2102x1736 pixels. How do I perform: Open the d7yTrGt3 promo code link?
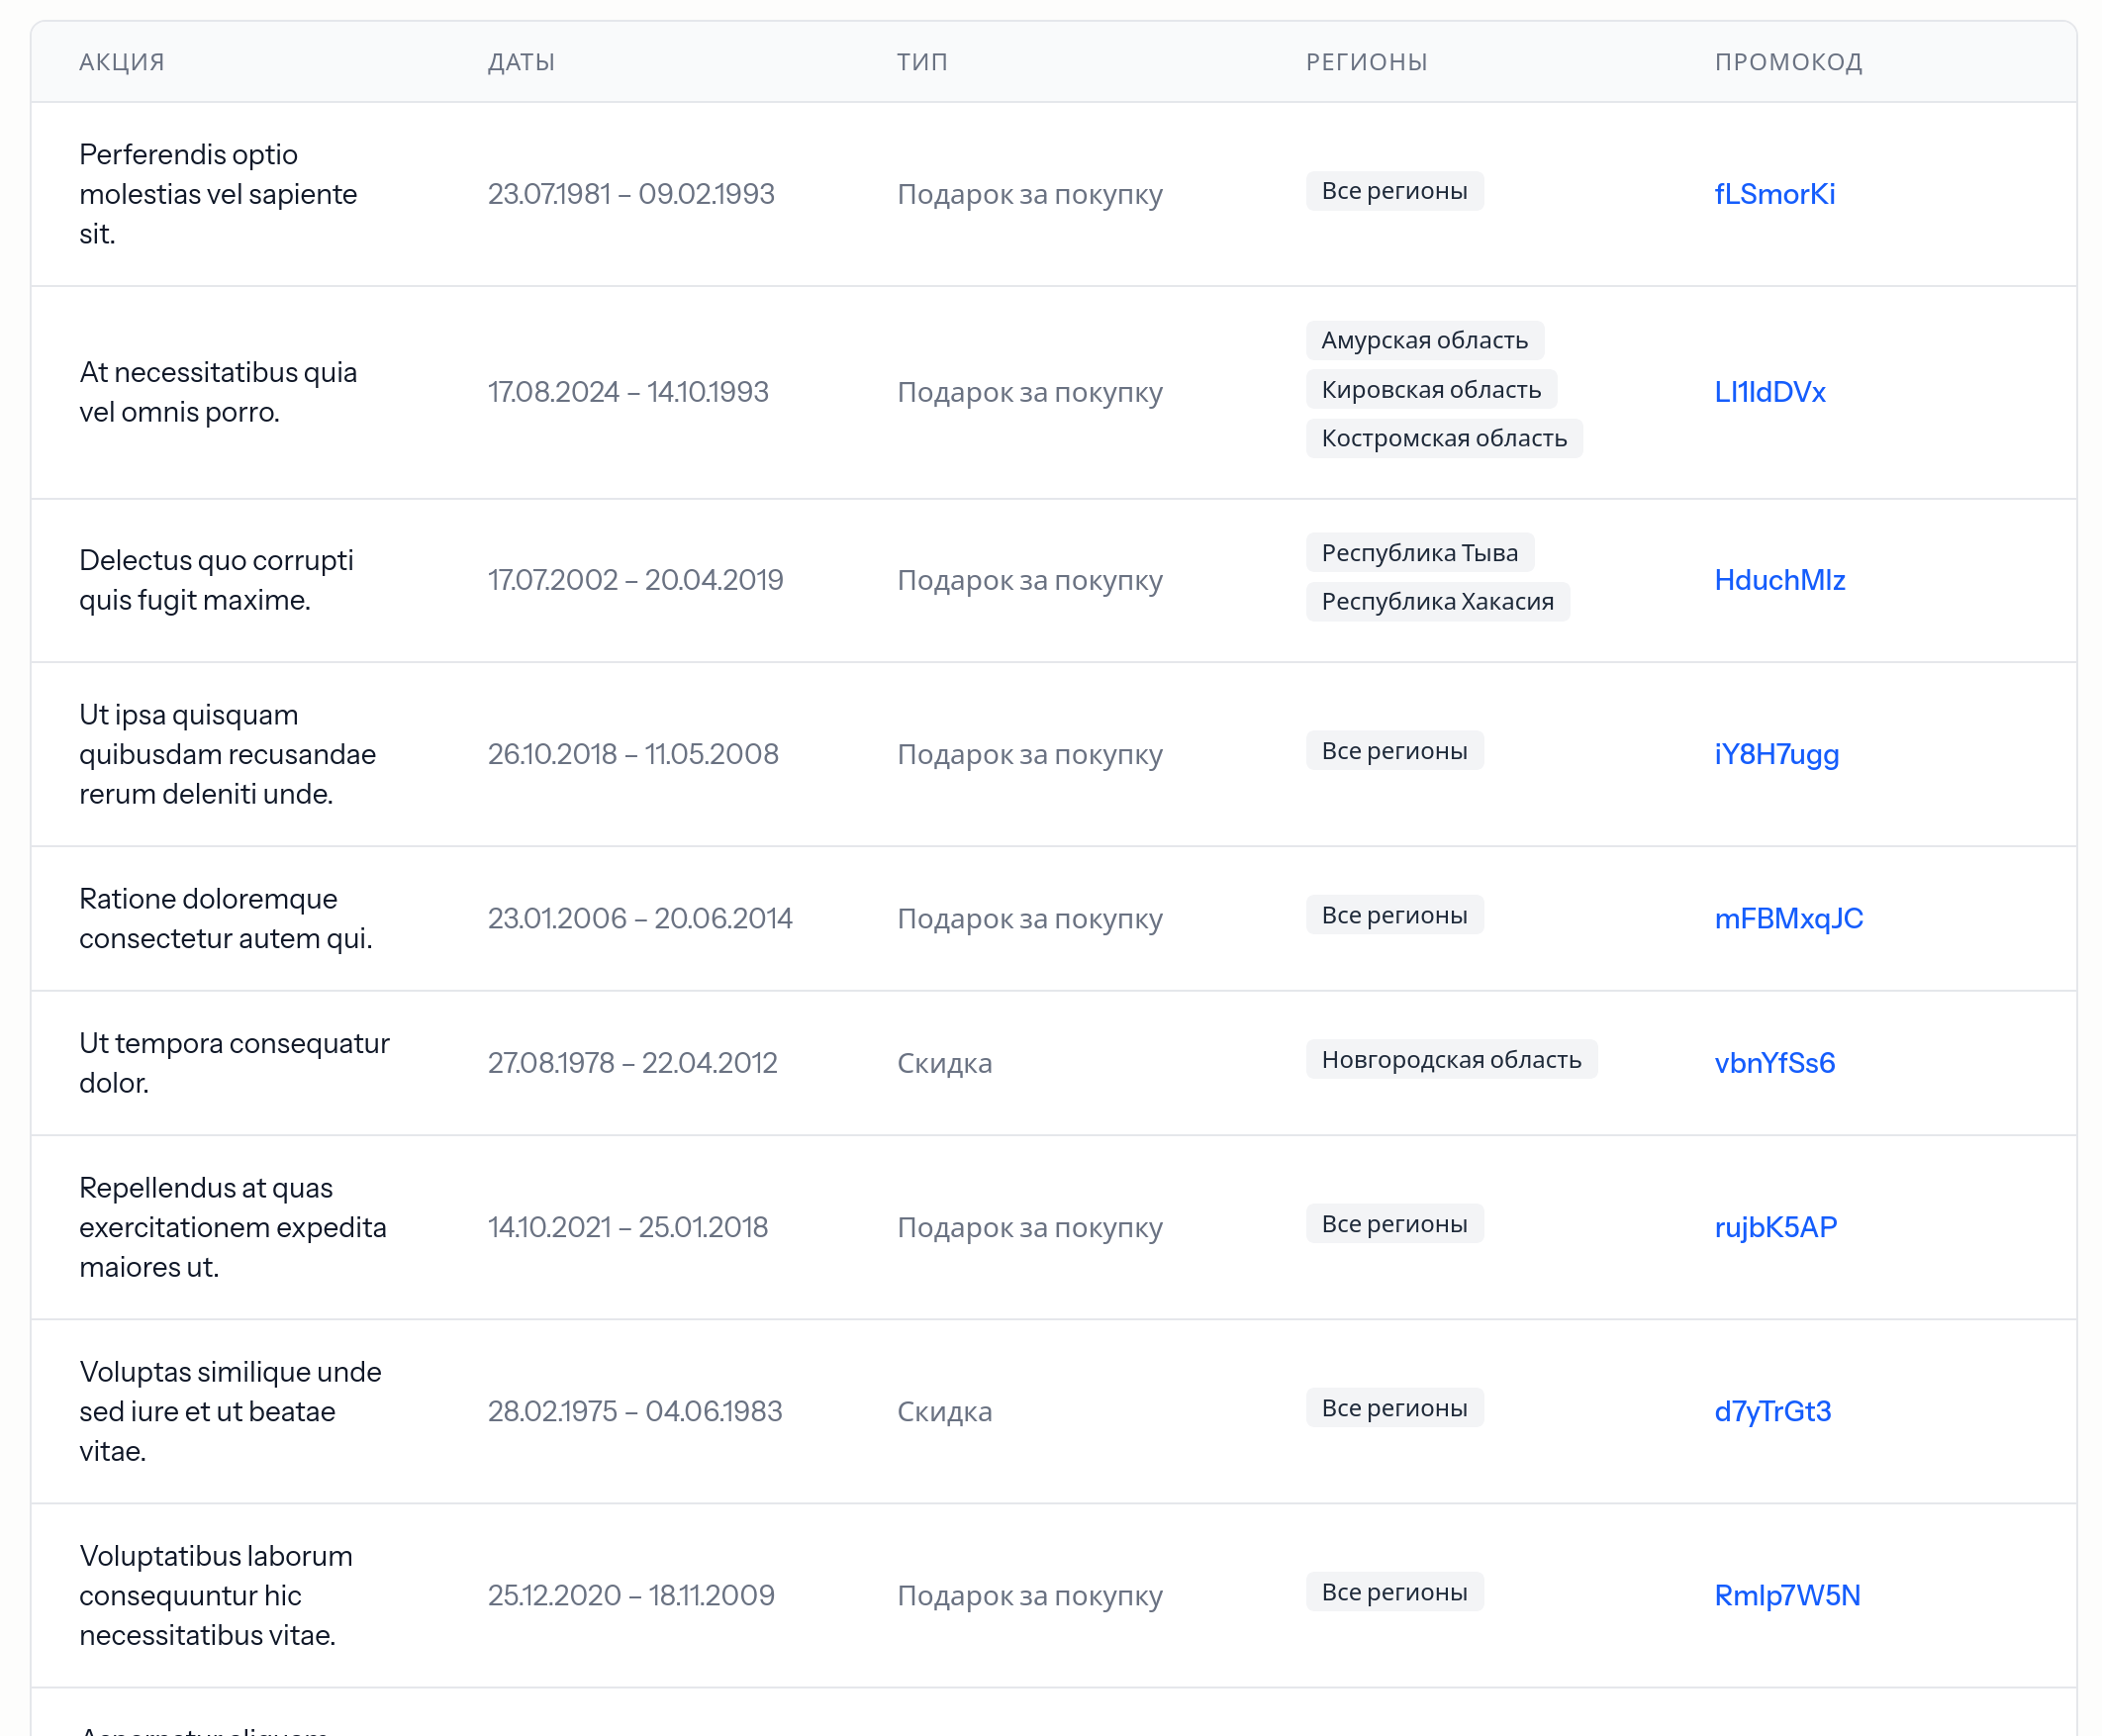click(x=1772, y=1411)
